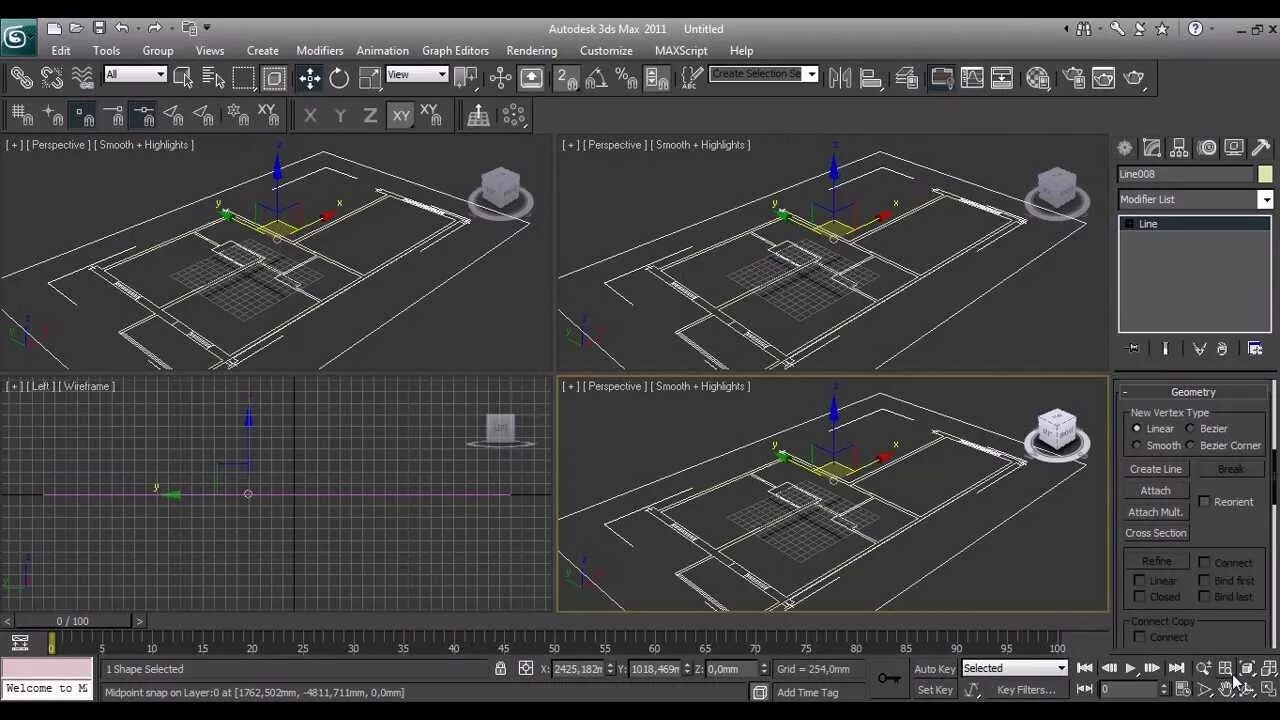Screen dimensions: 1280x720
Task: Select the Hierarchy panel icon
Action: click(x=1179, y=147)
